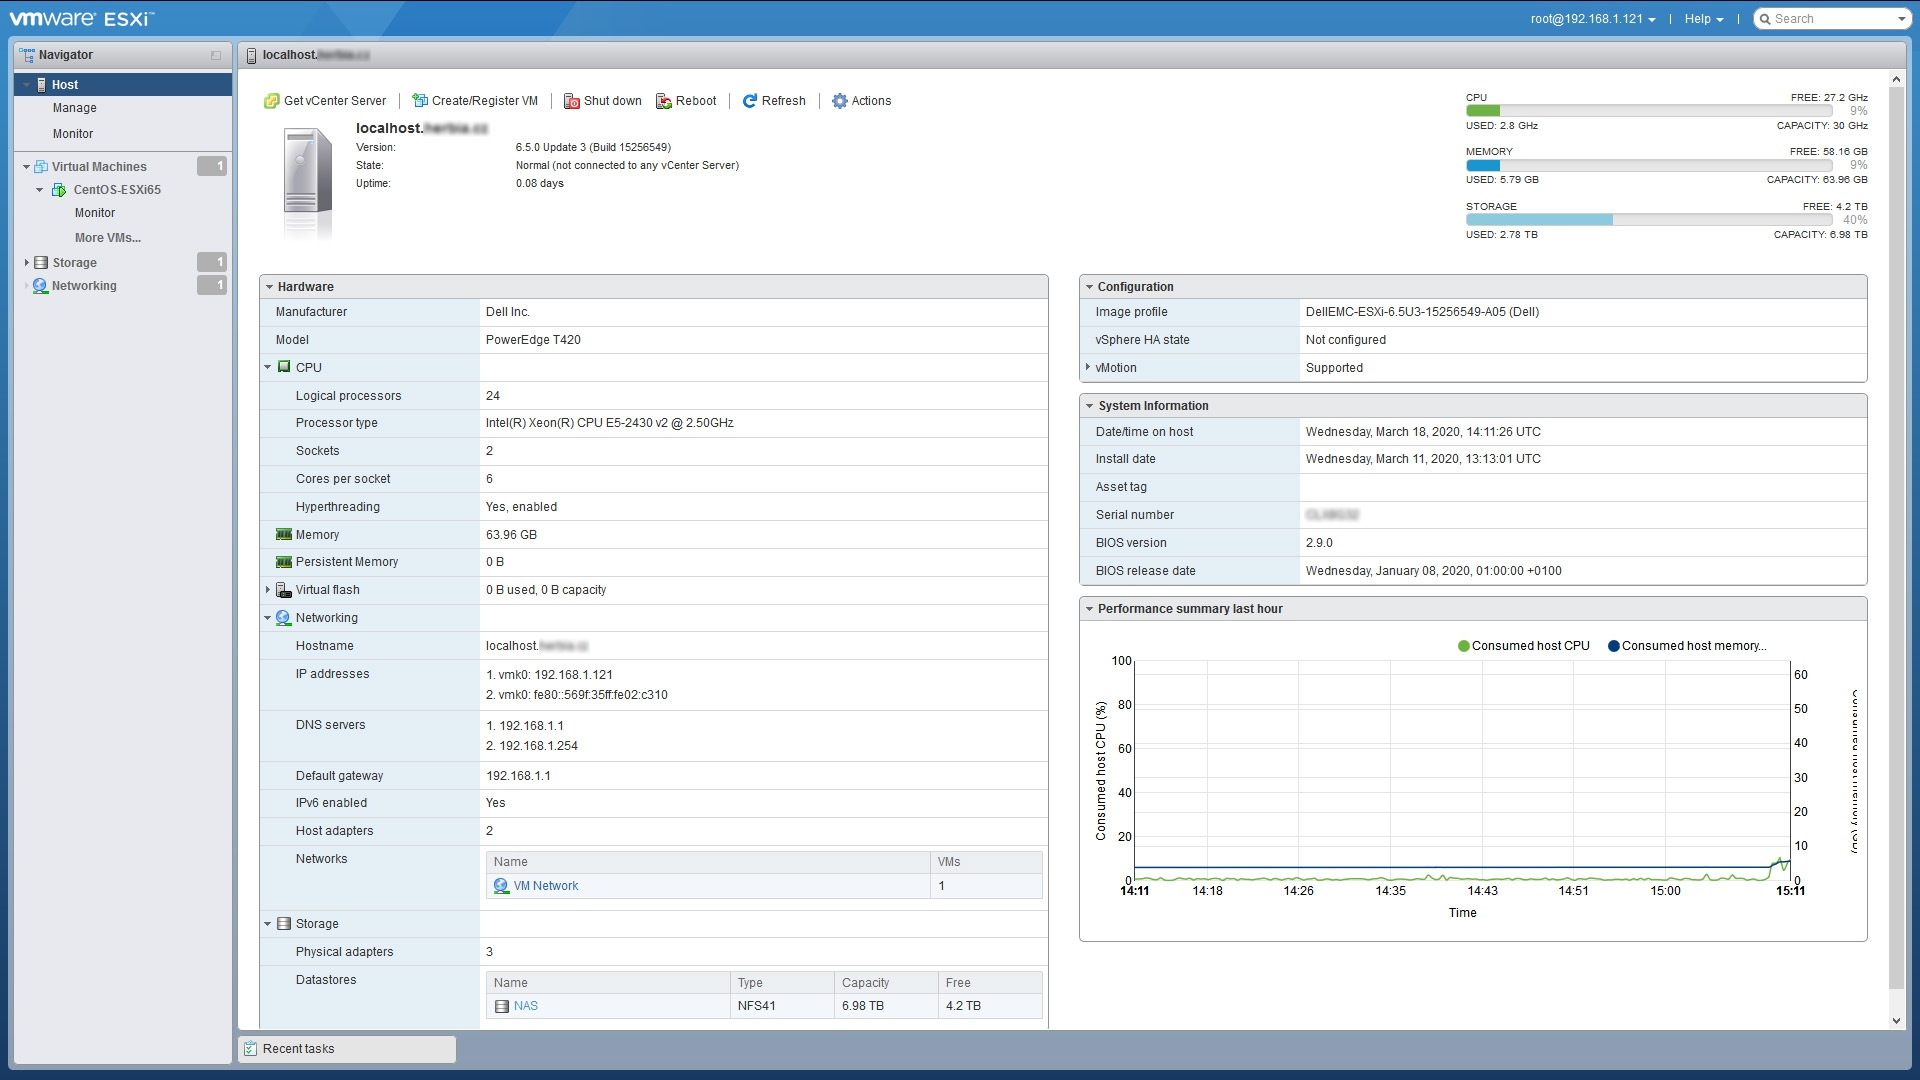Click Get vCenter Server button text
Viewport: 1920px width, 1080px height.
[x=335, y=101]
